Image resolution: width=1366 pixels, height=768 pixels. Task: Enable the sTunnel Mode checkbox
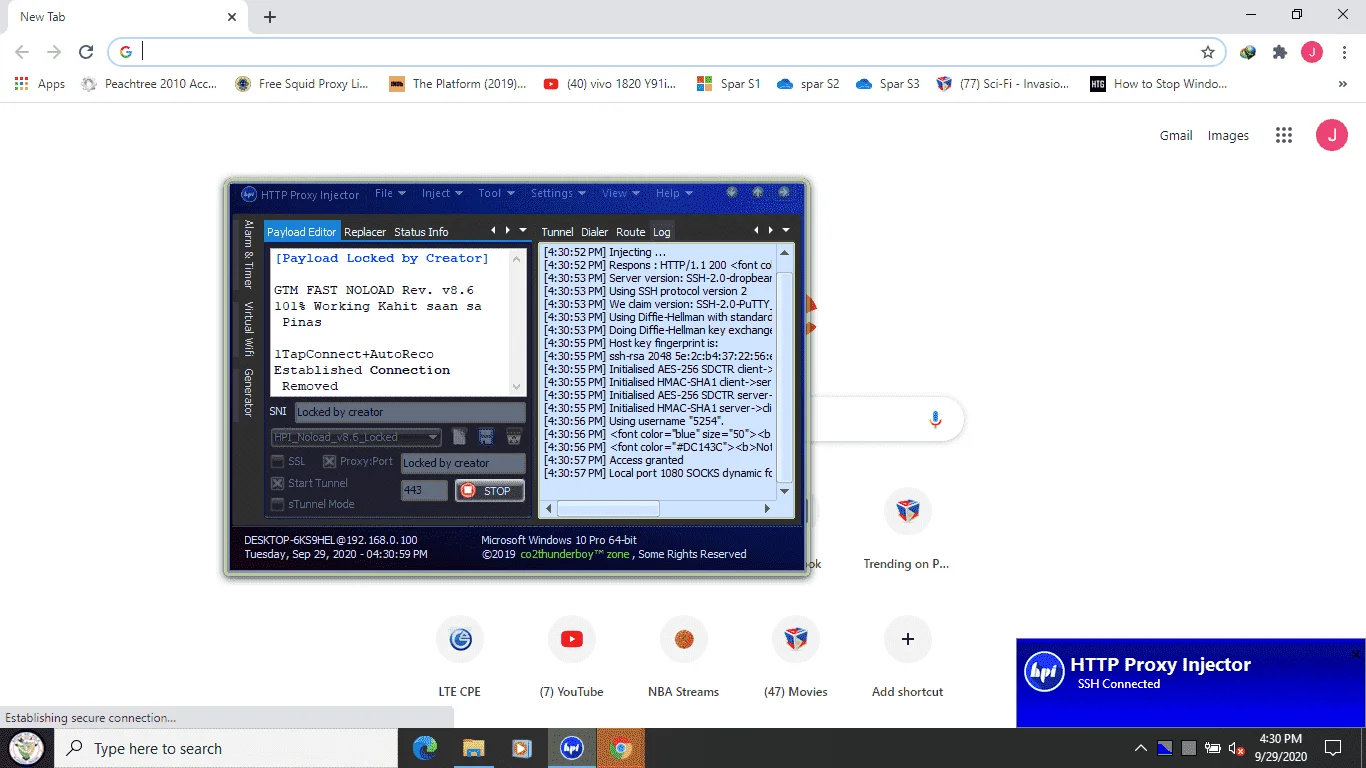278,504
